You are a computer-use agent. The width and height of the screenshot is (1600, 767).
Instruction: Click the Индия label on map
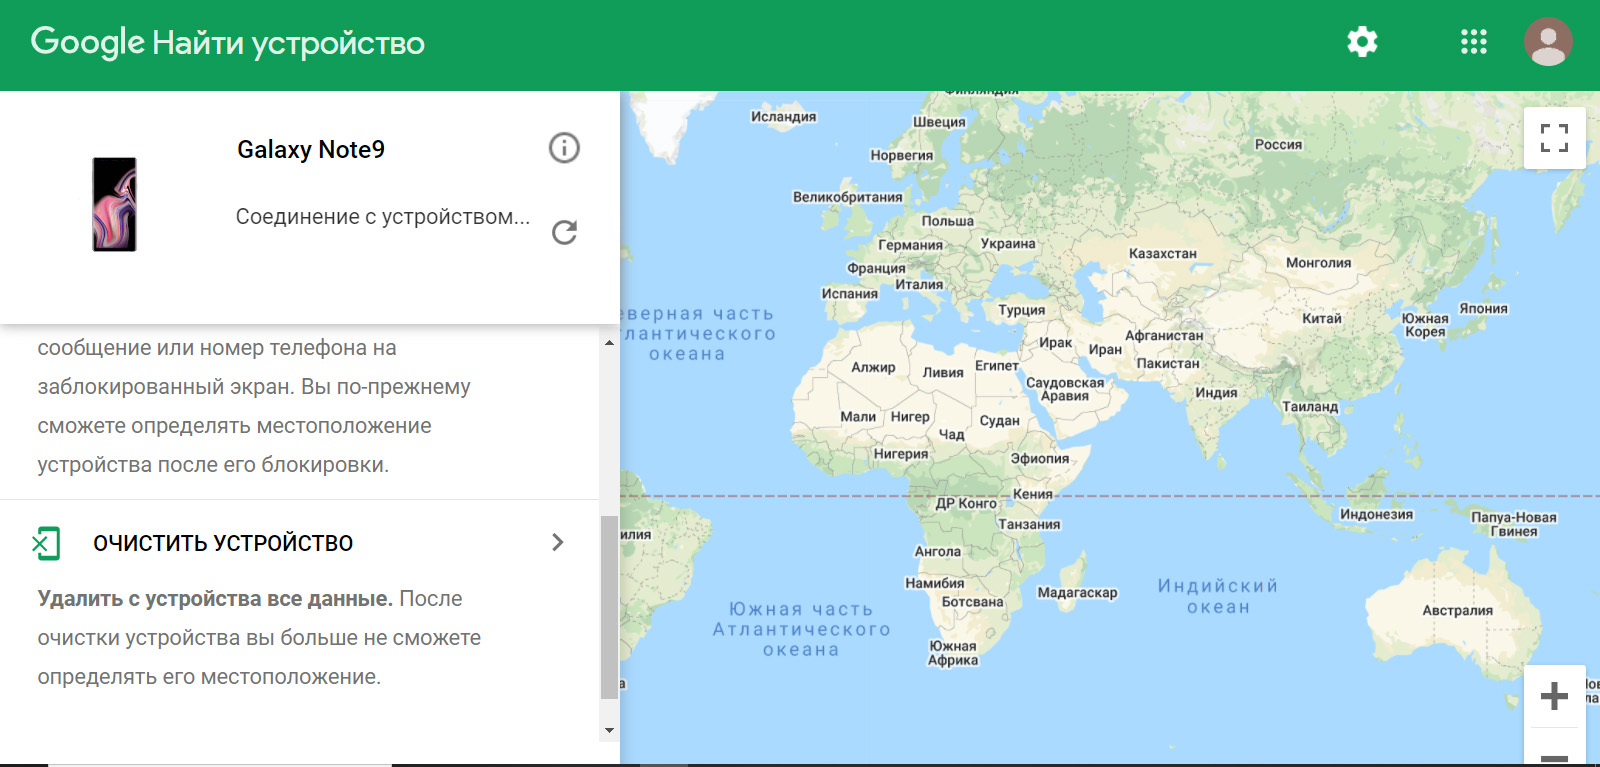click(x=1216, y=393)
